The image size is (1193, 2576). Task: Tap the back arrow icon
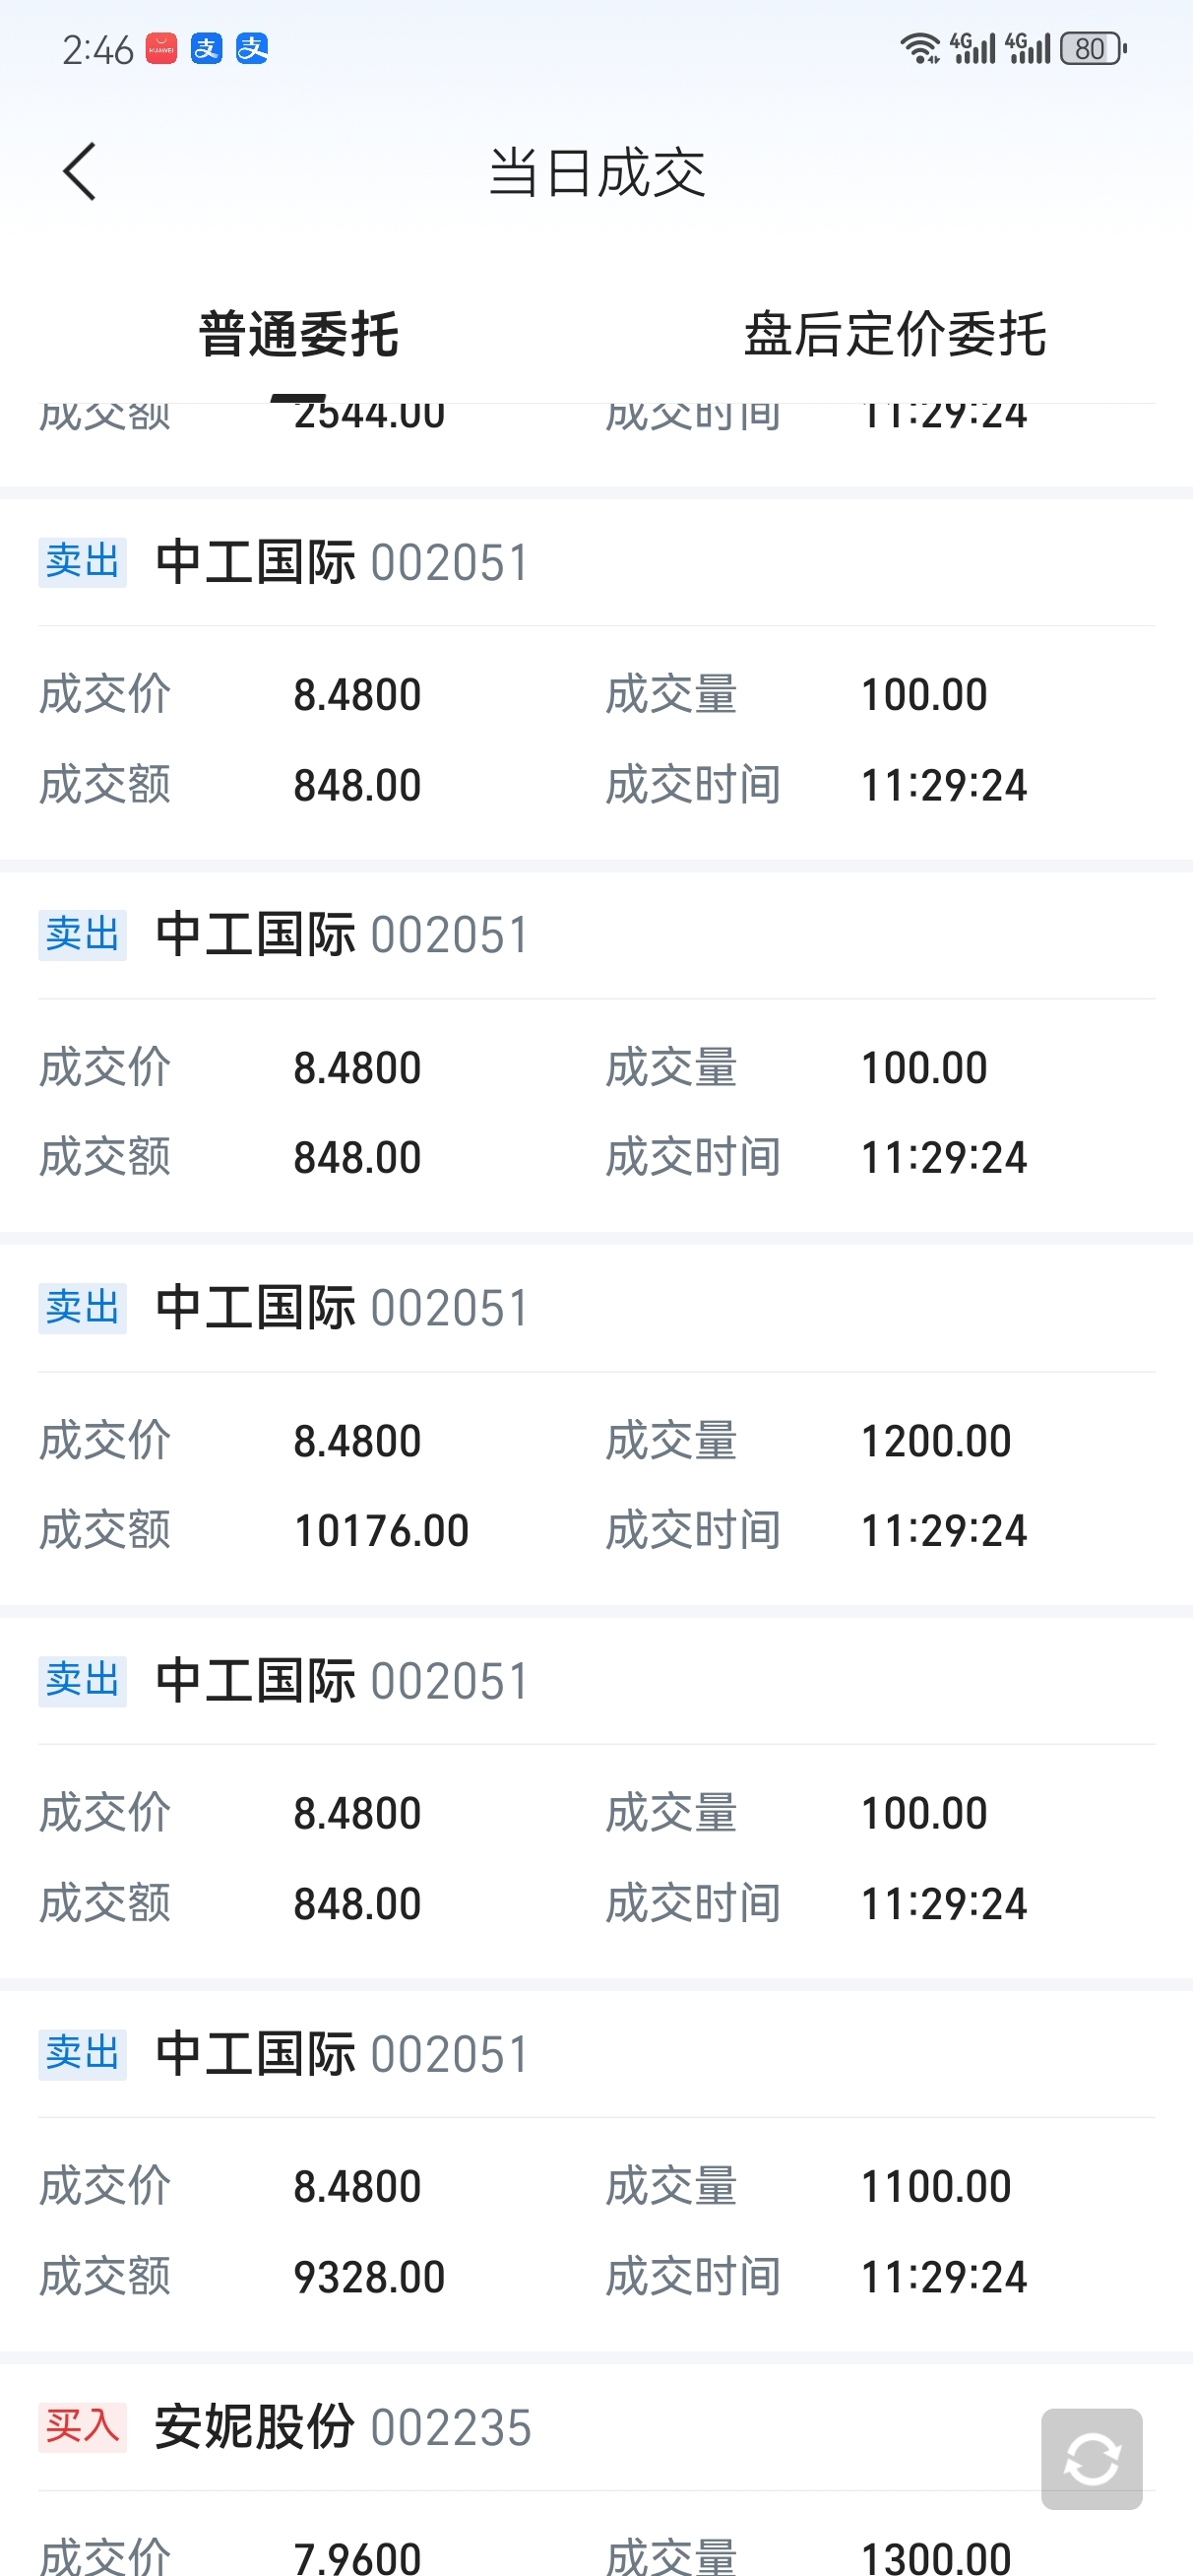coord(80,172)
